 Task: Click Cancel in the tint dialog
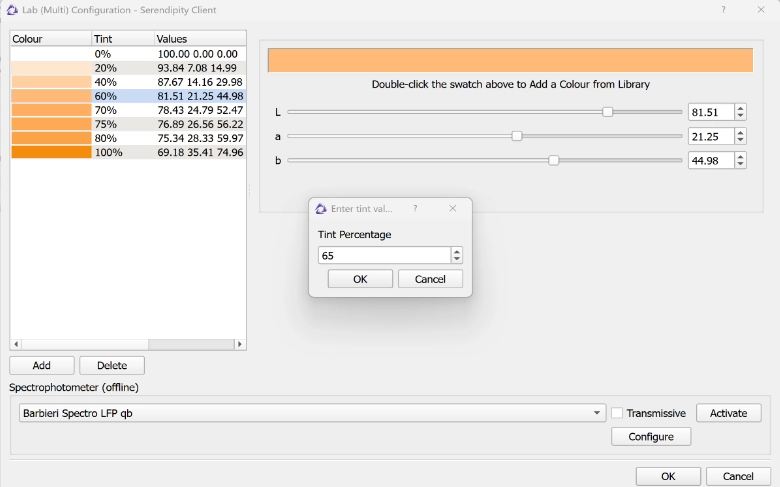[430, 279]
